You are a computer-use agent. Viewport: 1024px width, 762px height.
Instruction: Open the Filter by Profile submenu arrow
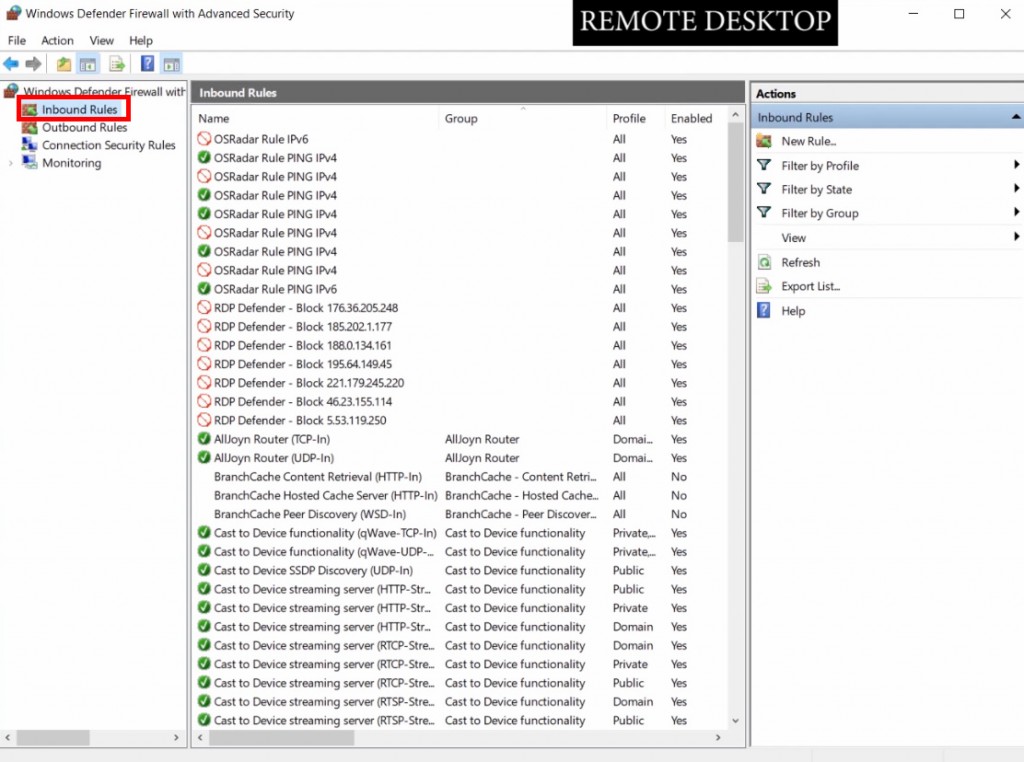(x=1016, y=165)
